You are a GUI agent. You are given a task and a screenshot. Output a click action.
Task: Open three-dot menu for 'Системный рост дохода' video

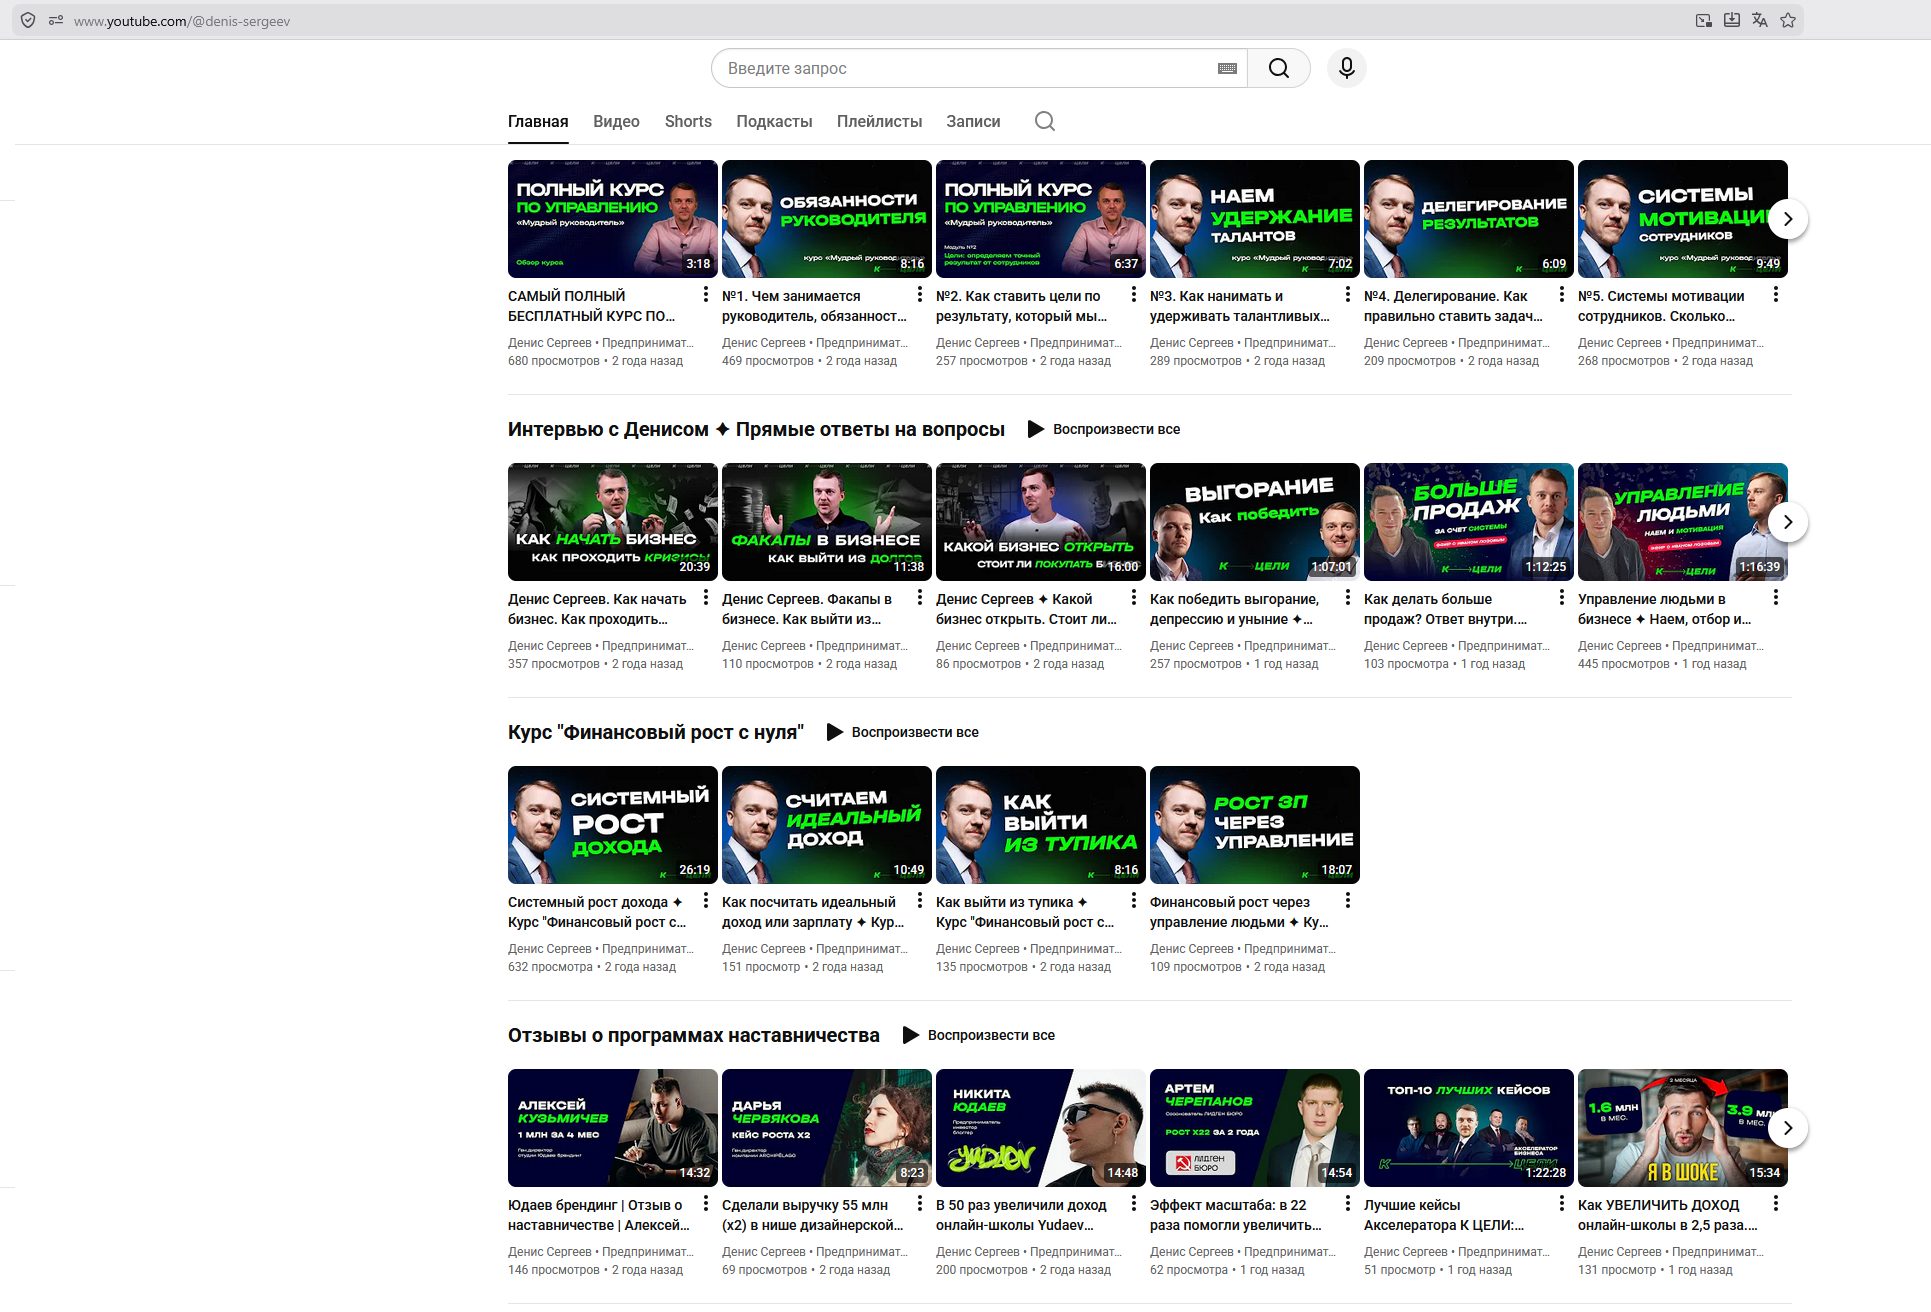tap(705, 901)
